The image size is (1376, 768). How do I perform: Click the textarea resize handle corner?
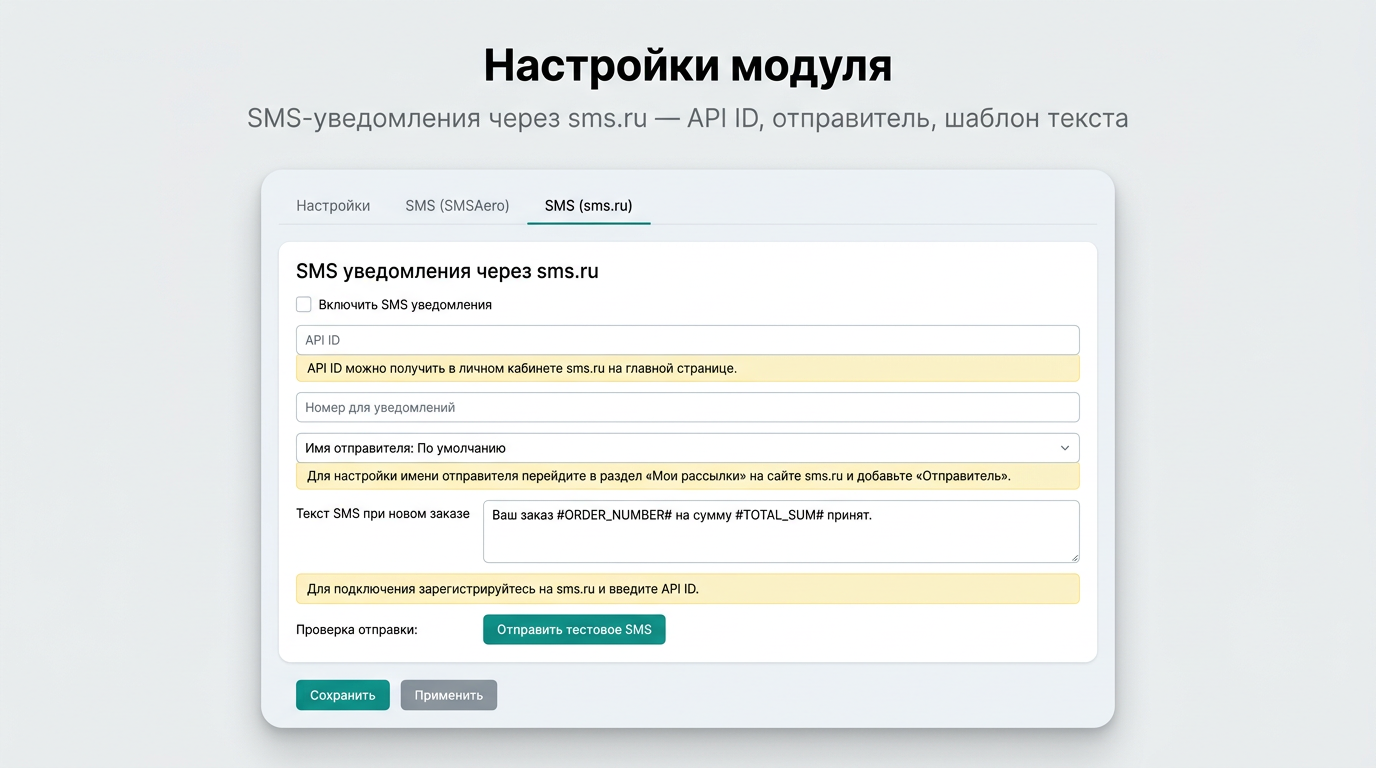(1074, 557)
